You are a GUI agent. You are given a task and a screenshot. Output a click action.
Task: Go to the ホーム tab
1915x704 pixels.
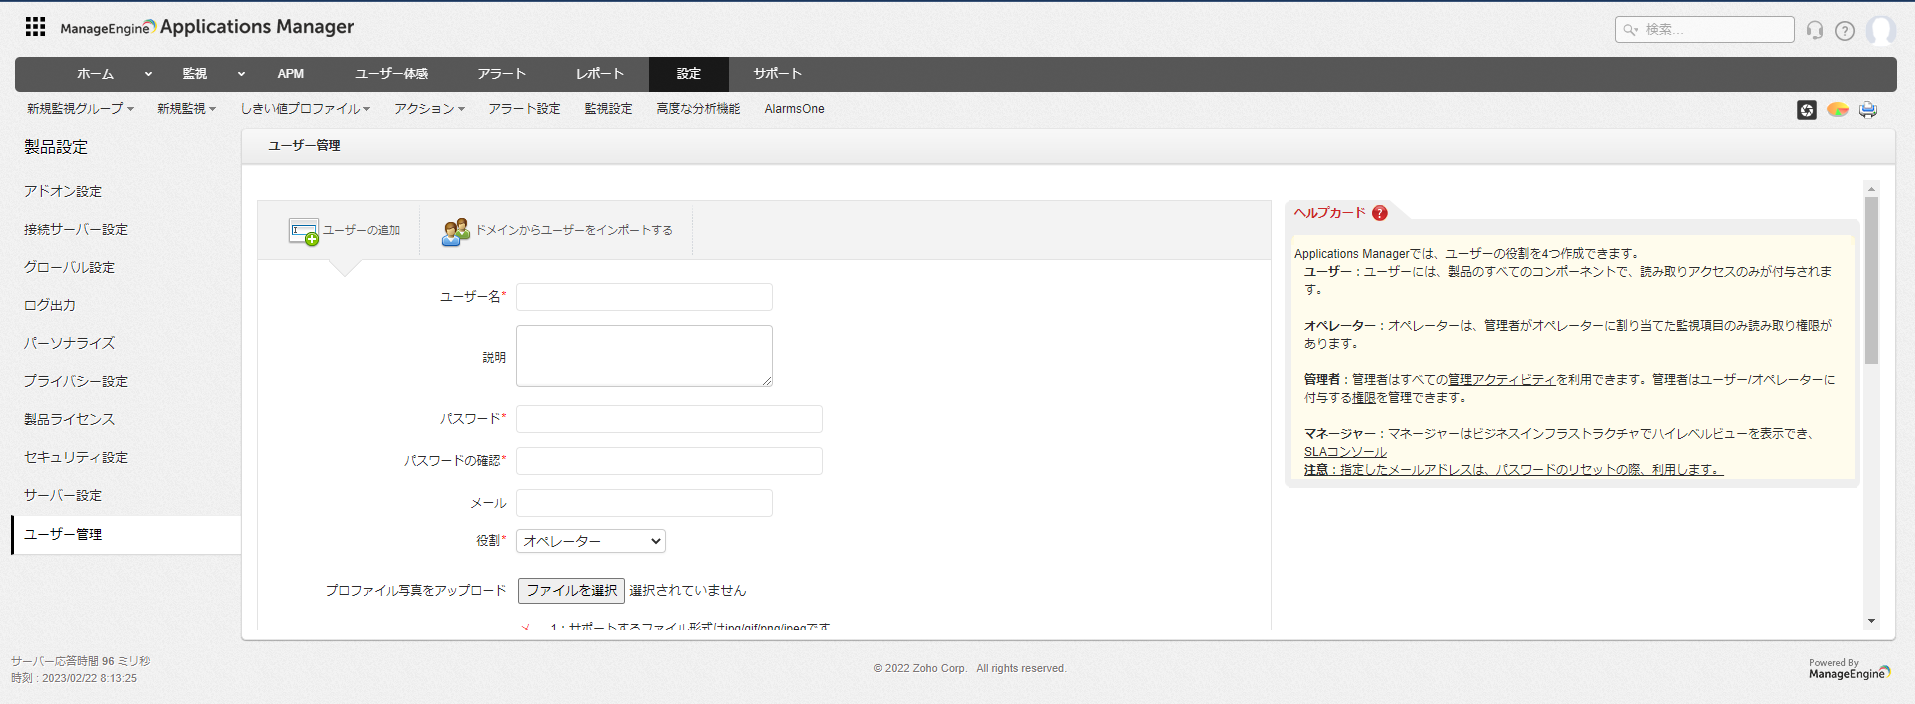pos(95,74)
